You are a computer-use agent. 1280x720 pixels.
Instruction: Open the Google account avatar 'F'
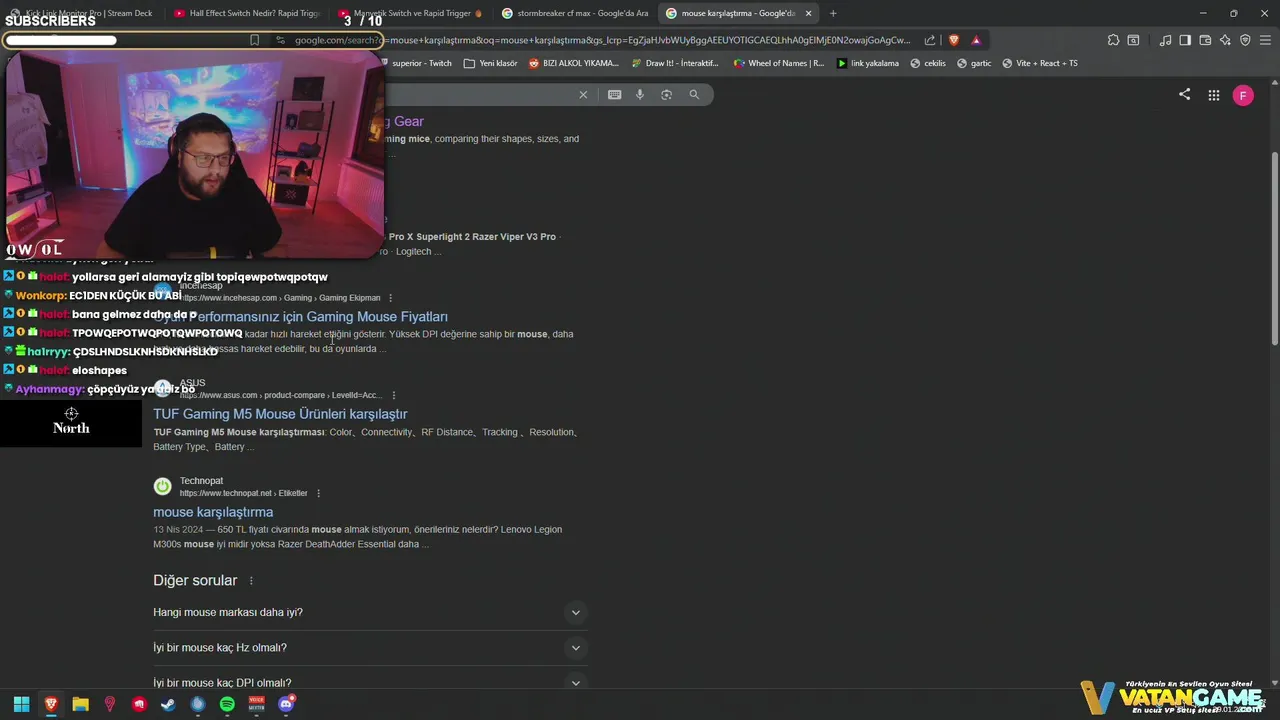[x=1243, y=95]
